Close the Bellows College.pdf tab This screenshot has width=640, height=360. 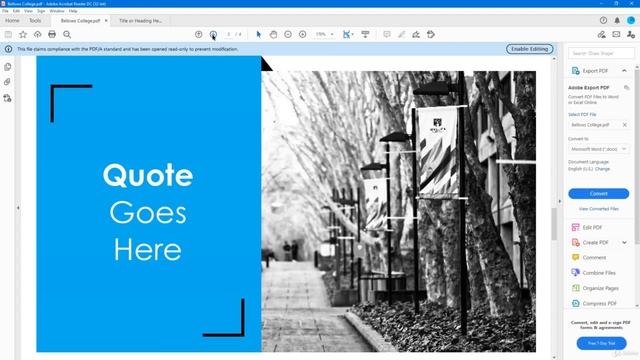tap(106, 20)
